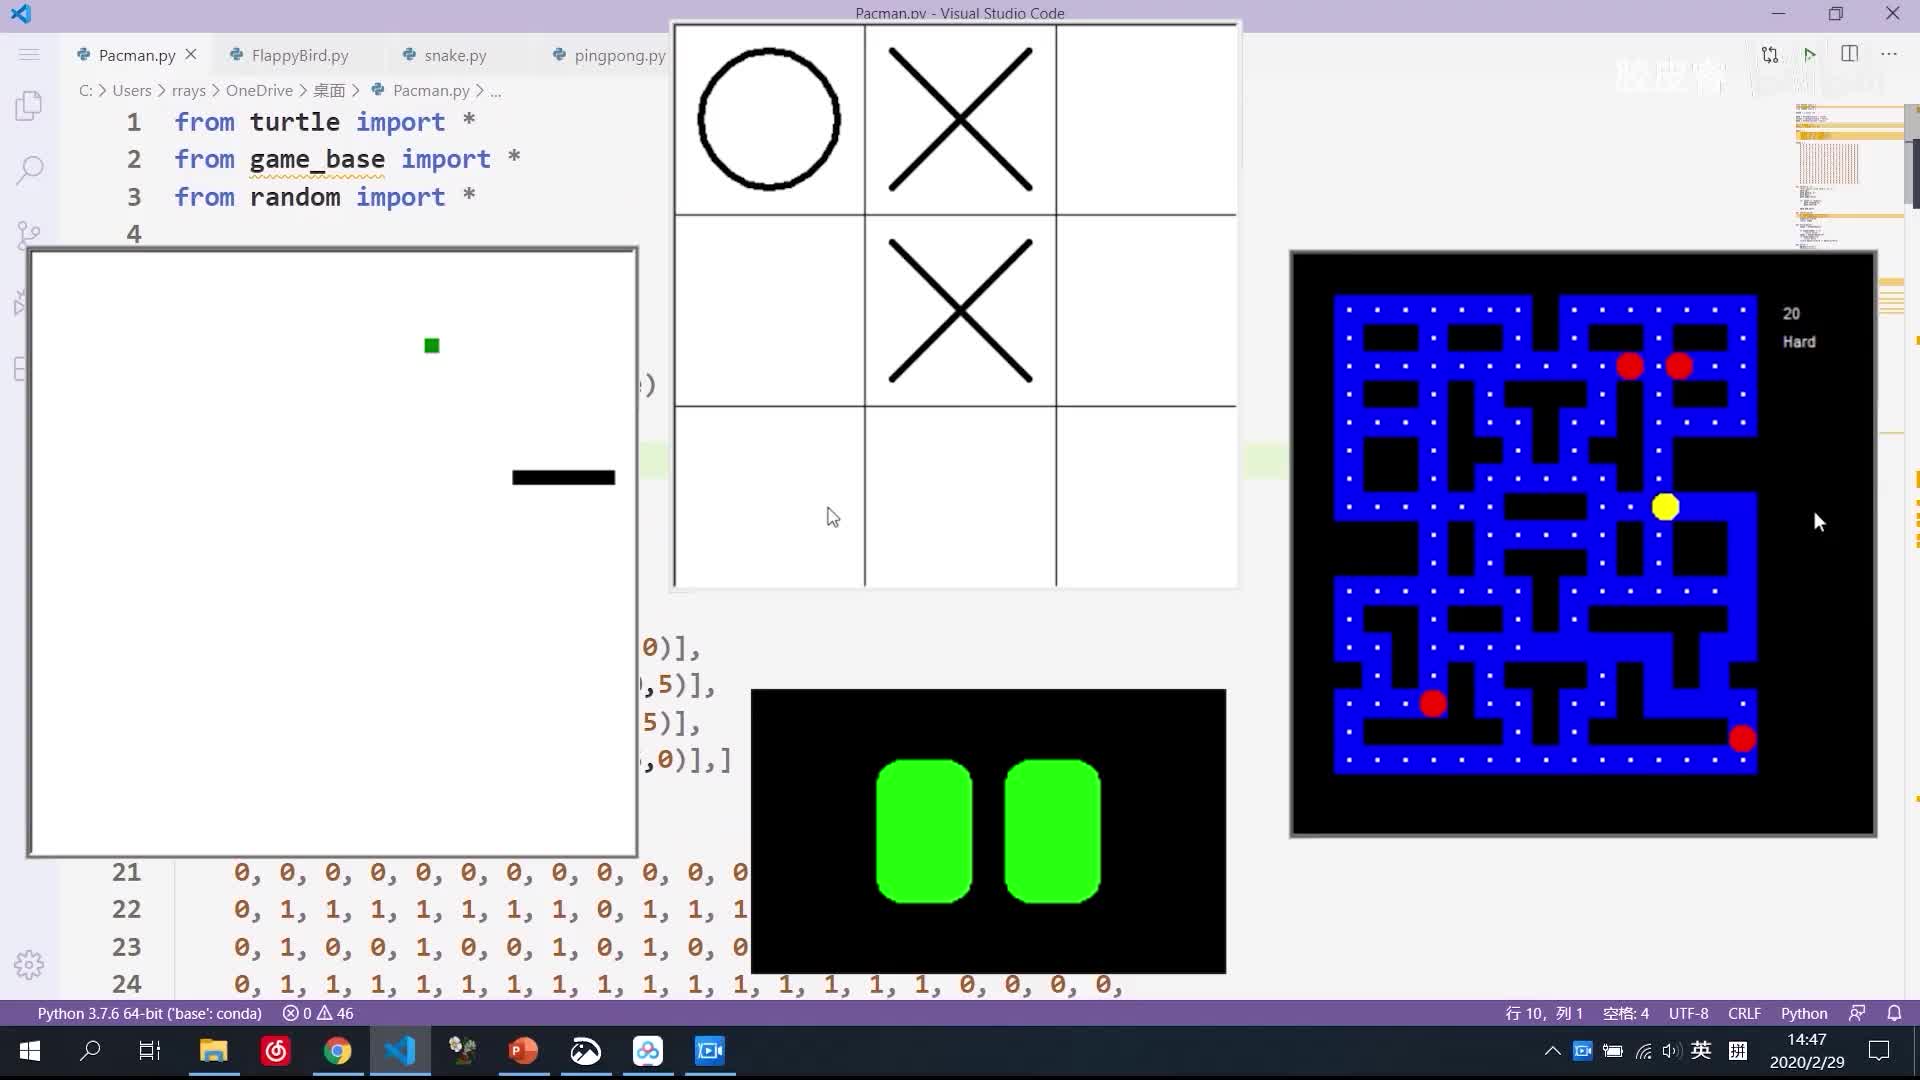Open Source Control view in activity bar
The image size is (1920, 1080).
coord(29,235)
